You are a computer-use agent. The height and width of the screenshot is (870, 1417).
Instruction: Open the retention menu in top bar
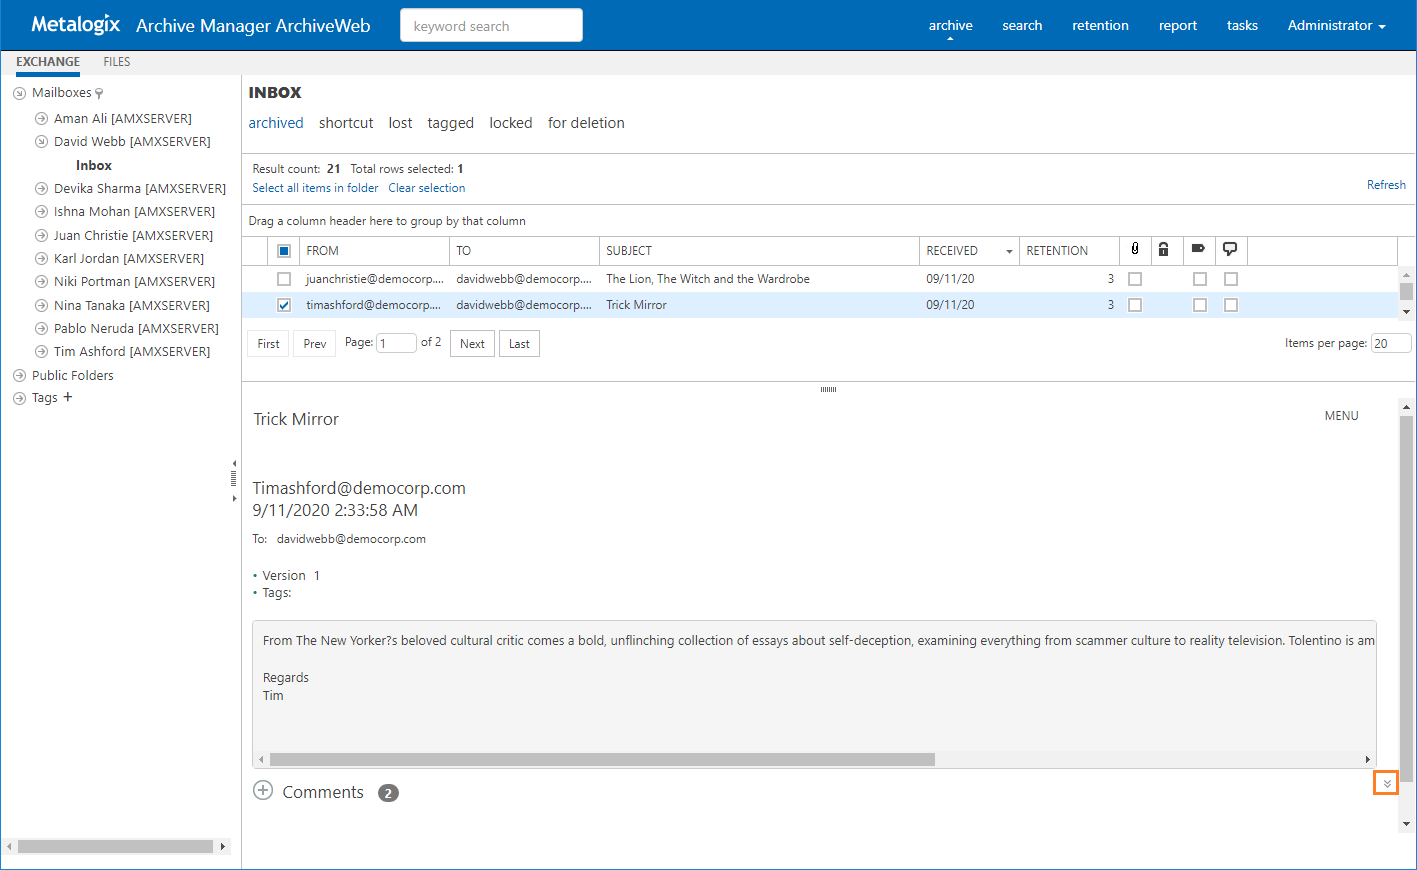pos(1100,26)
